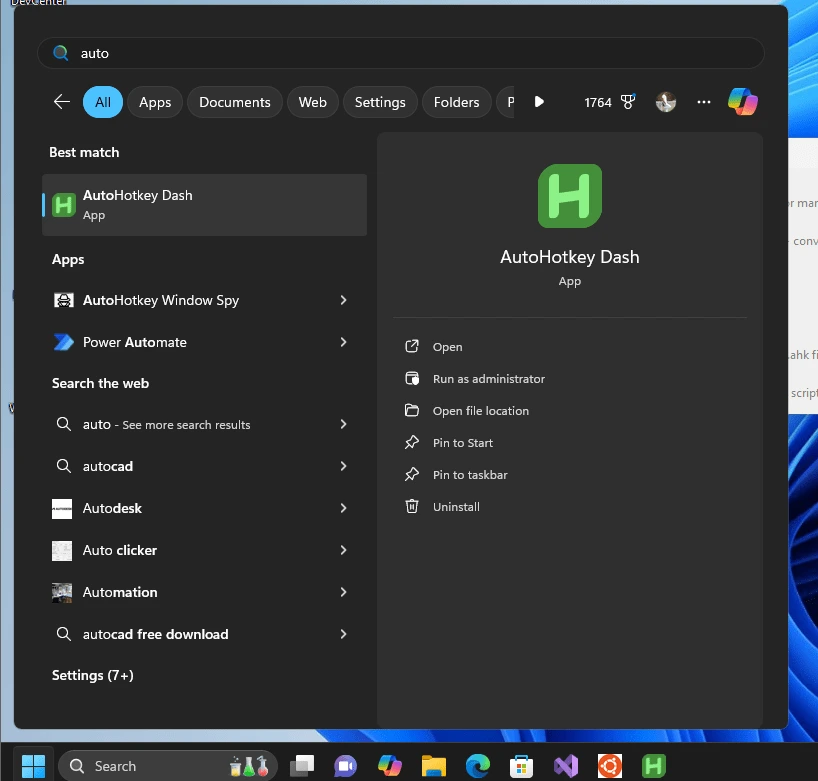
Task: Expand AutoHotkey Window Spy details chevron
Action: coord(343,300)
